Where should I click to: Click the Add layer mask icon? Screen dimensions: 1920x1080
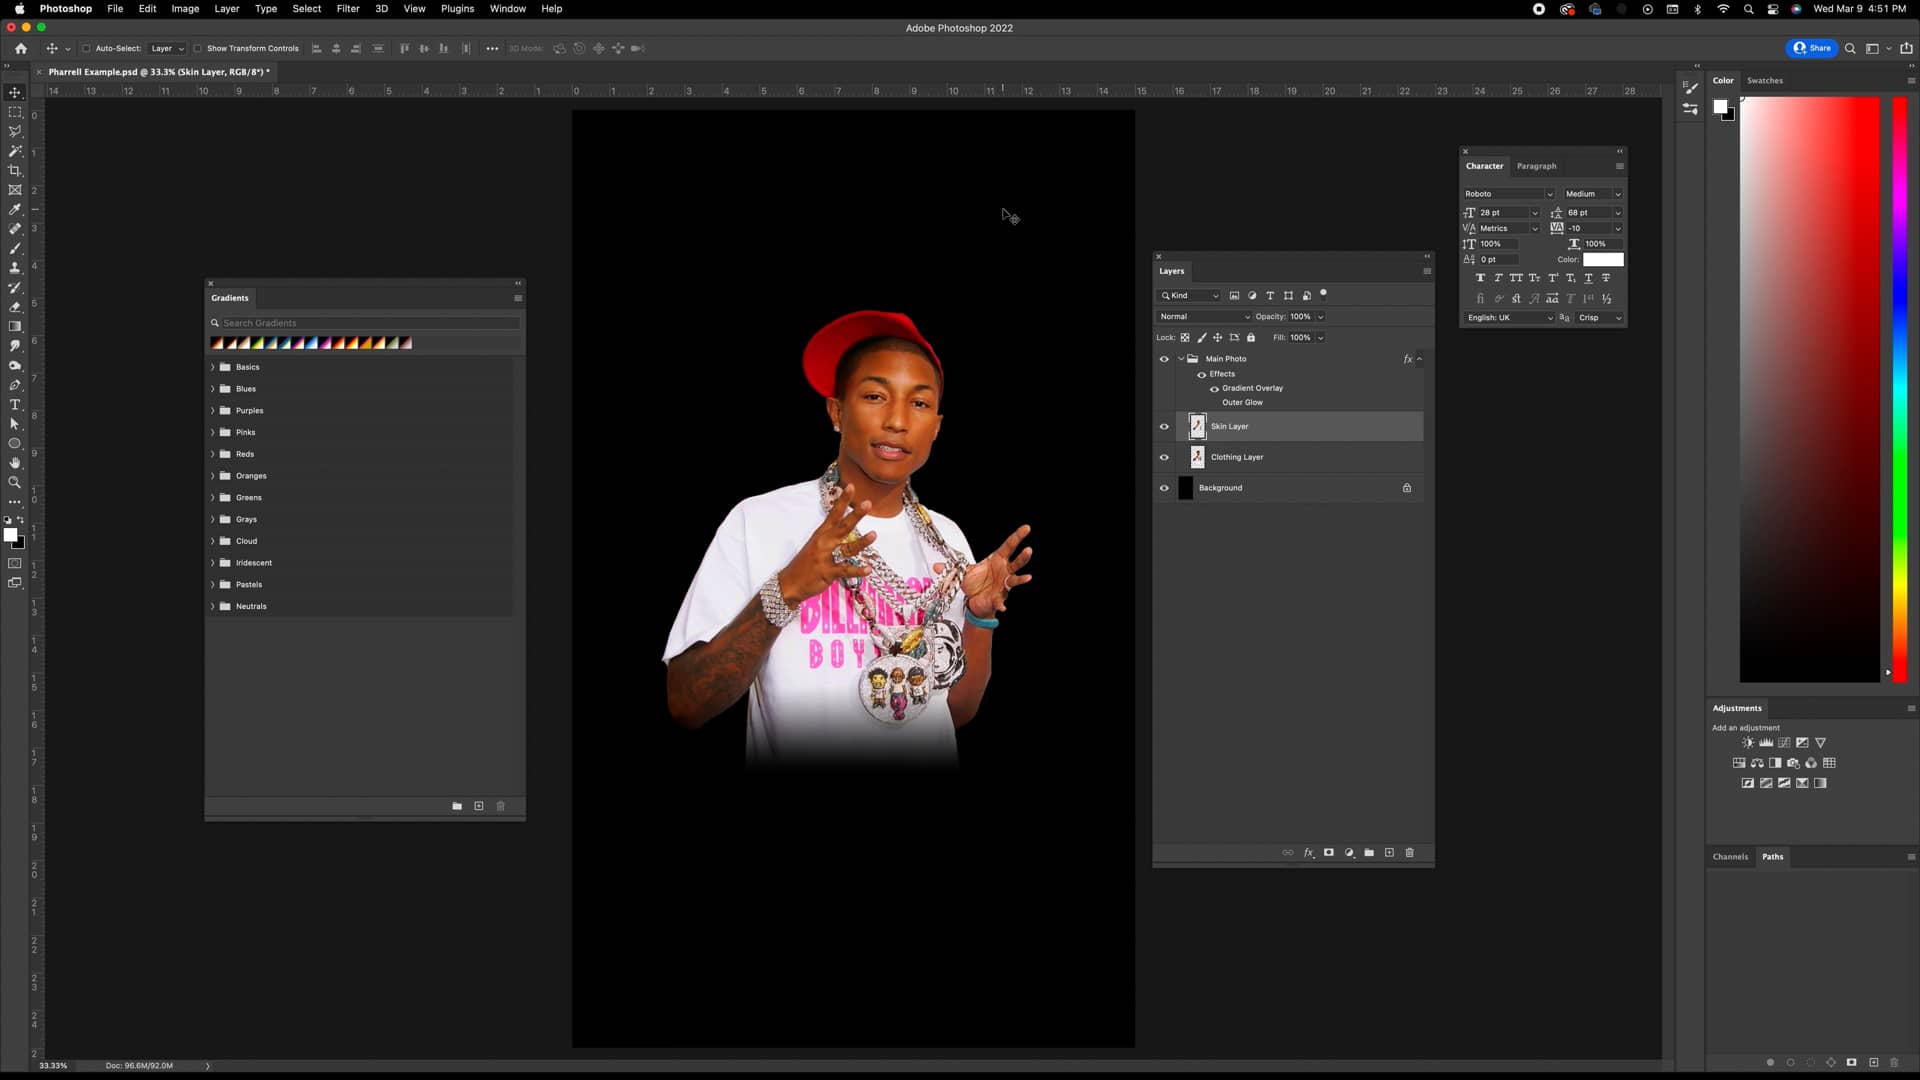pos(1329,852)
